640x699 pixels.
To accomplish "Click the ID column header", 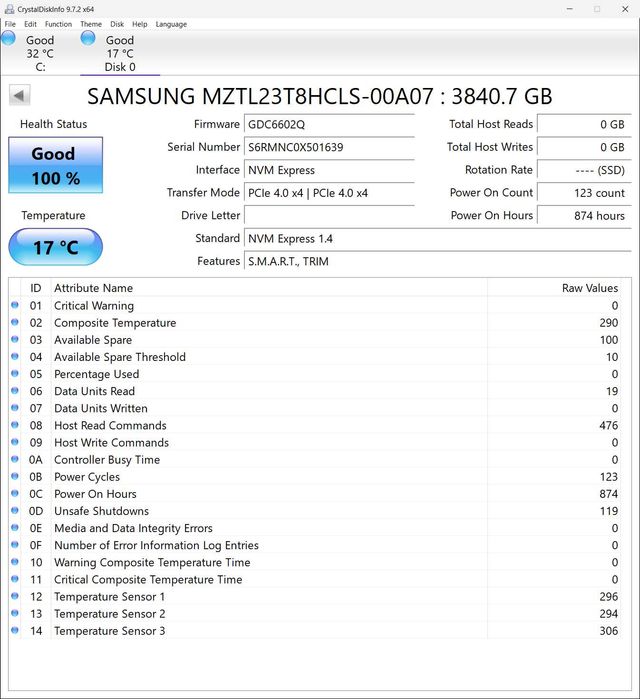I will click(x=36, y=288).
